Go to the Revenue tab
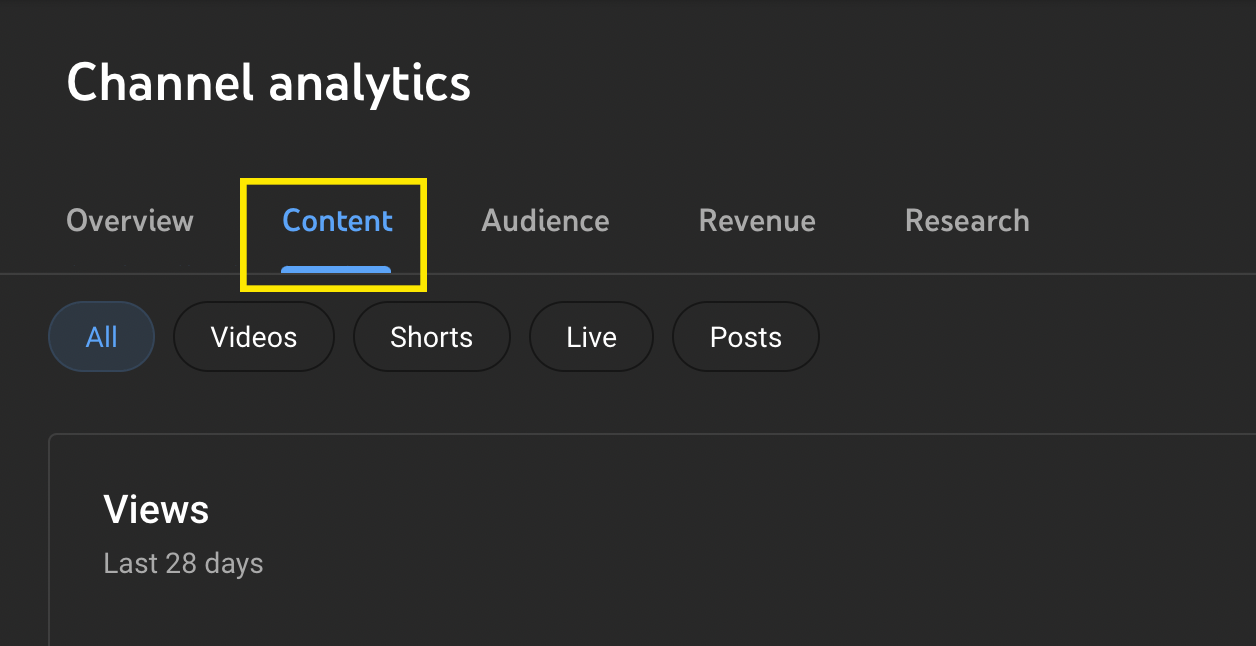This screenshot has height=646, width=1256. tap(757, 221)
